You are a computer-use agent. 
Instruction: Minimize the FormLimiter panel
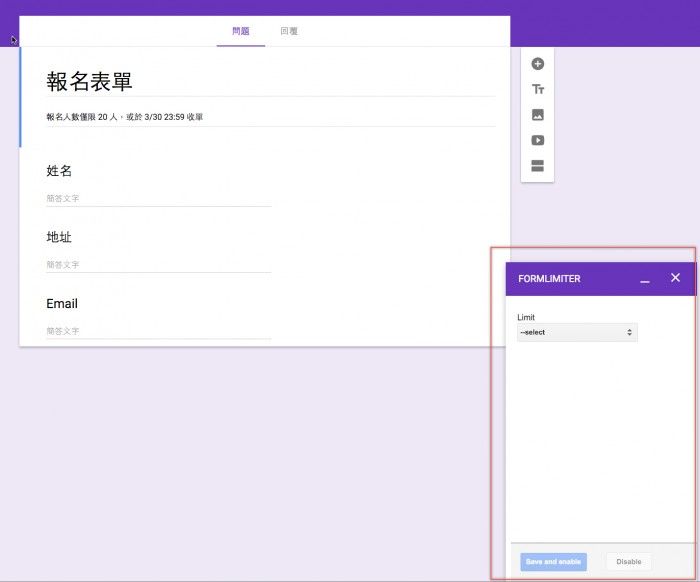tap(645, 279)
